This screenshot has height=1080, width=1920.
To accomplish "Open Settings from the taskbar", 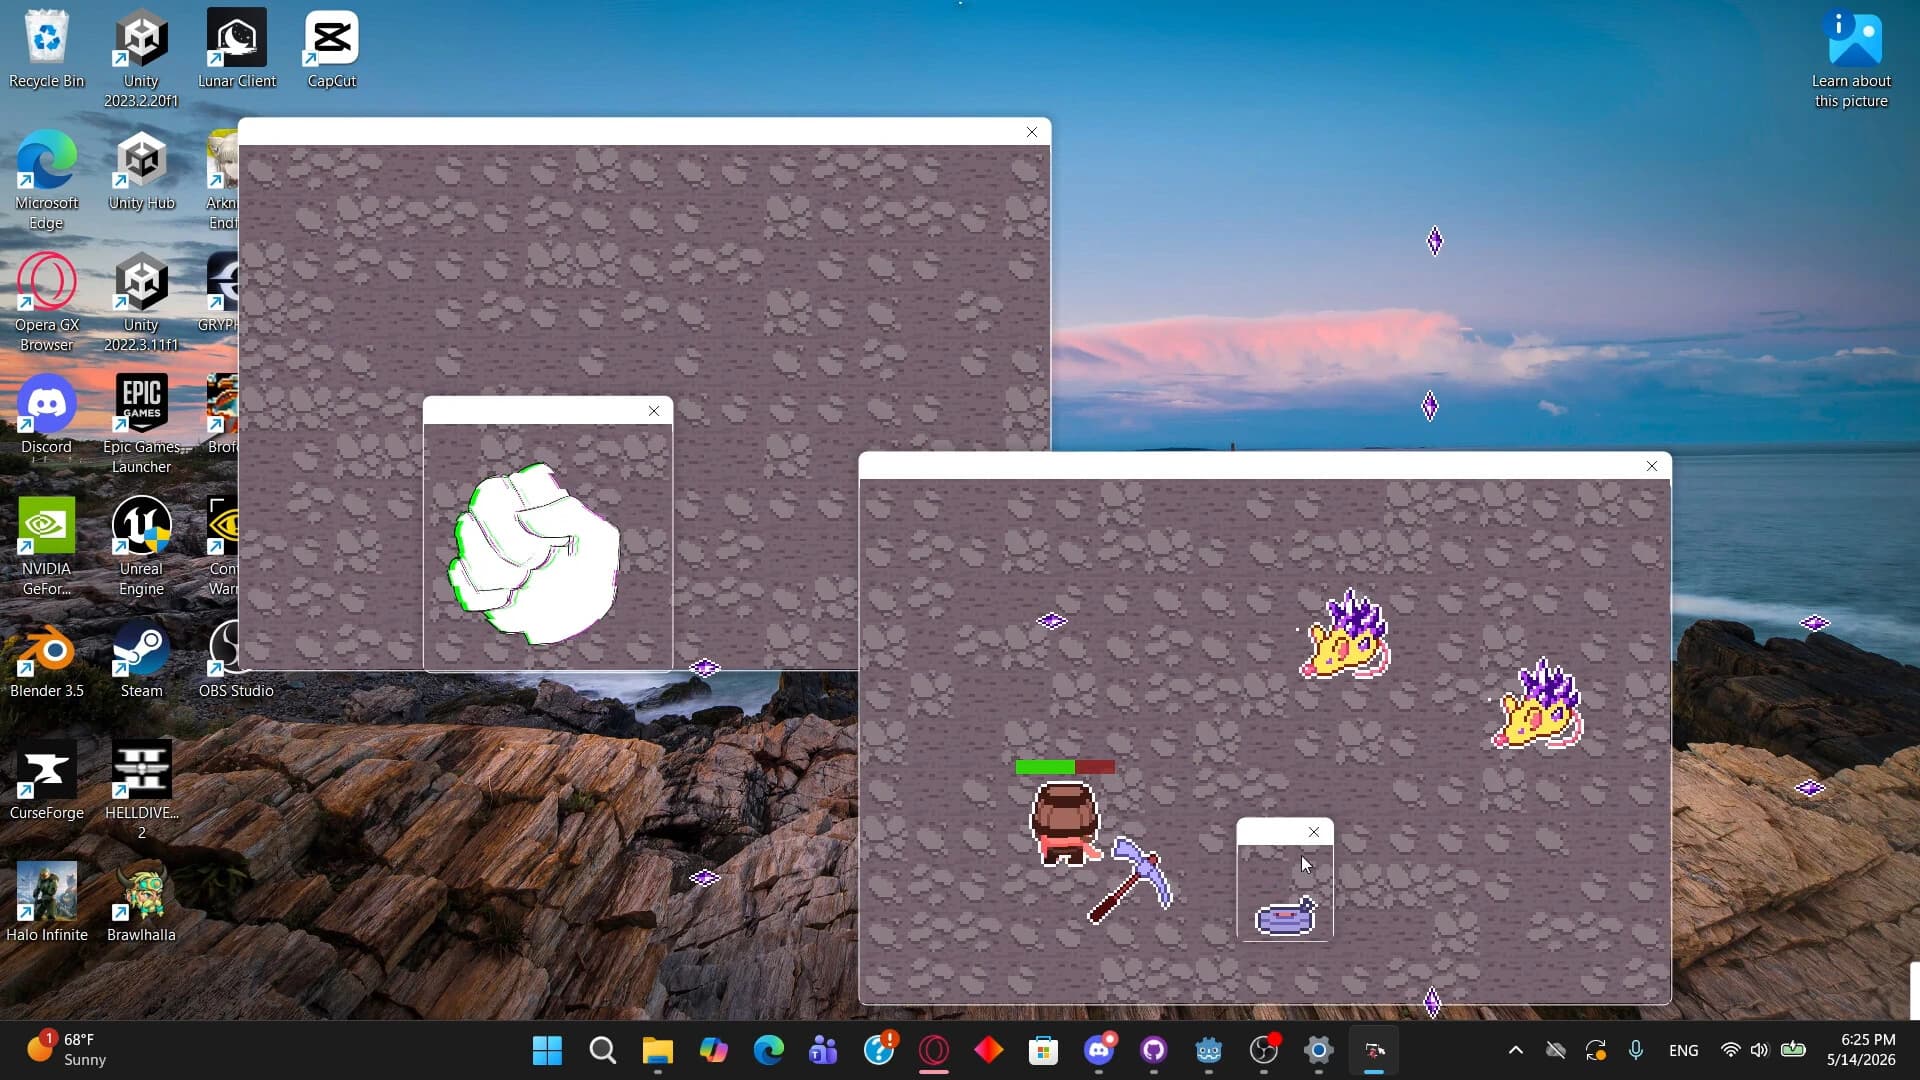I will point(1319,1050).
